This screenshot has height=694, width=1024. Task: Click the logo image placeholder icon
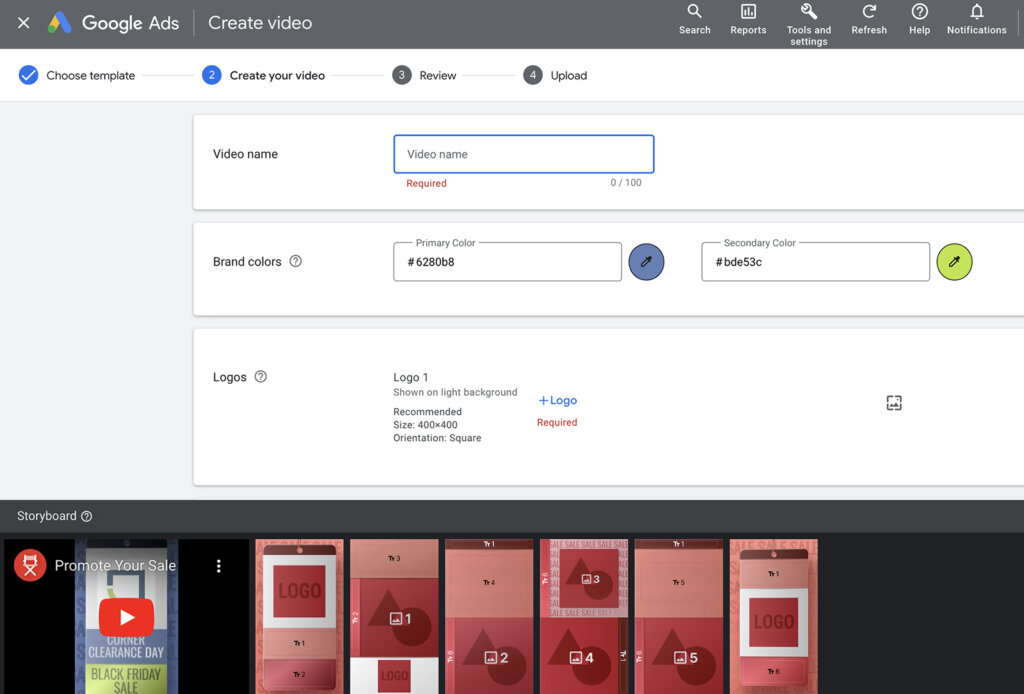pos(894,403)
